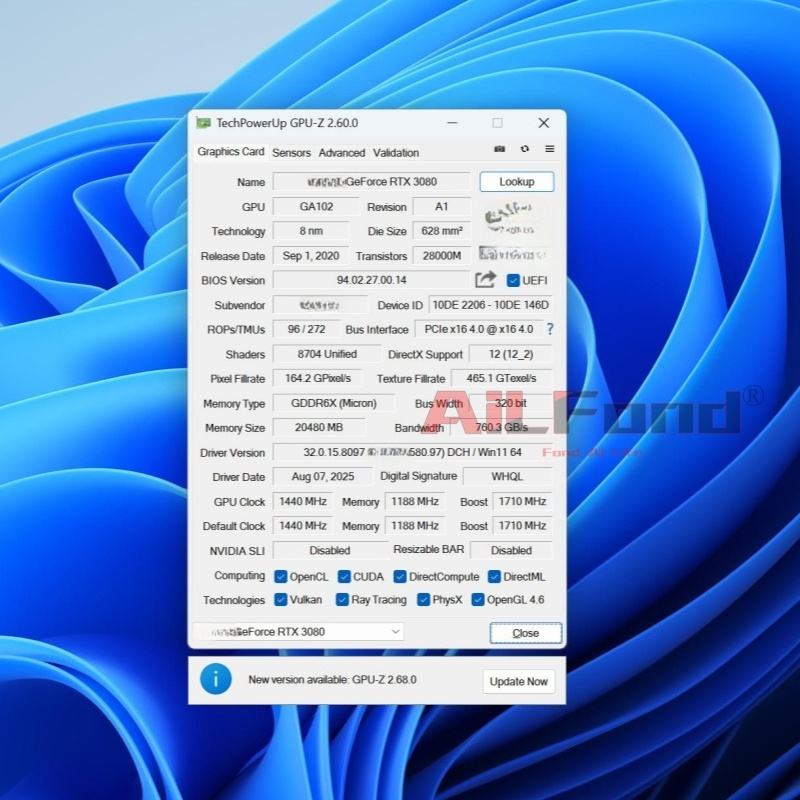The image size is (800, 800).
Task: Toggle the DirectCompute checkbox
Action: click(399, 577)
